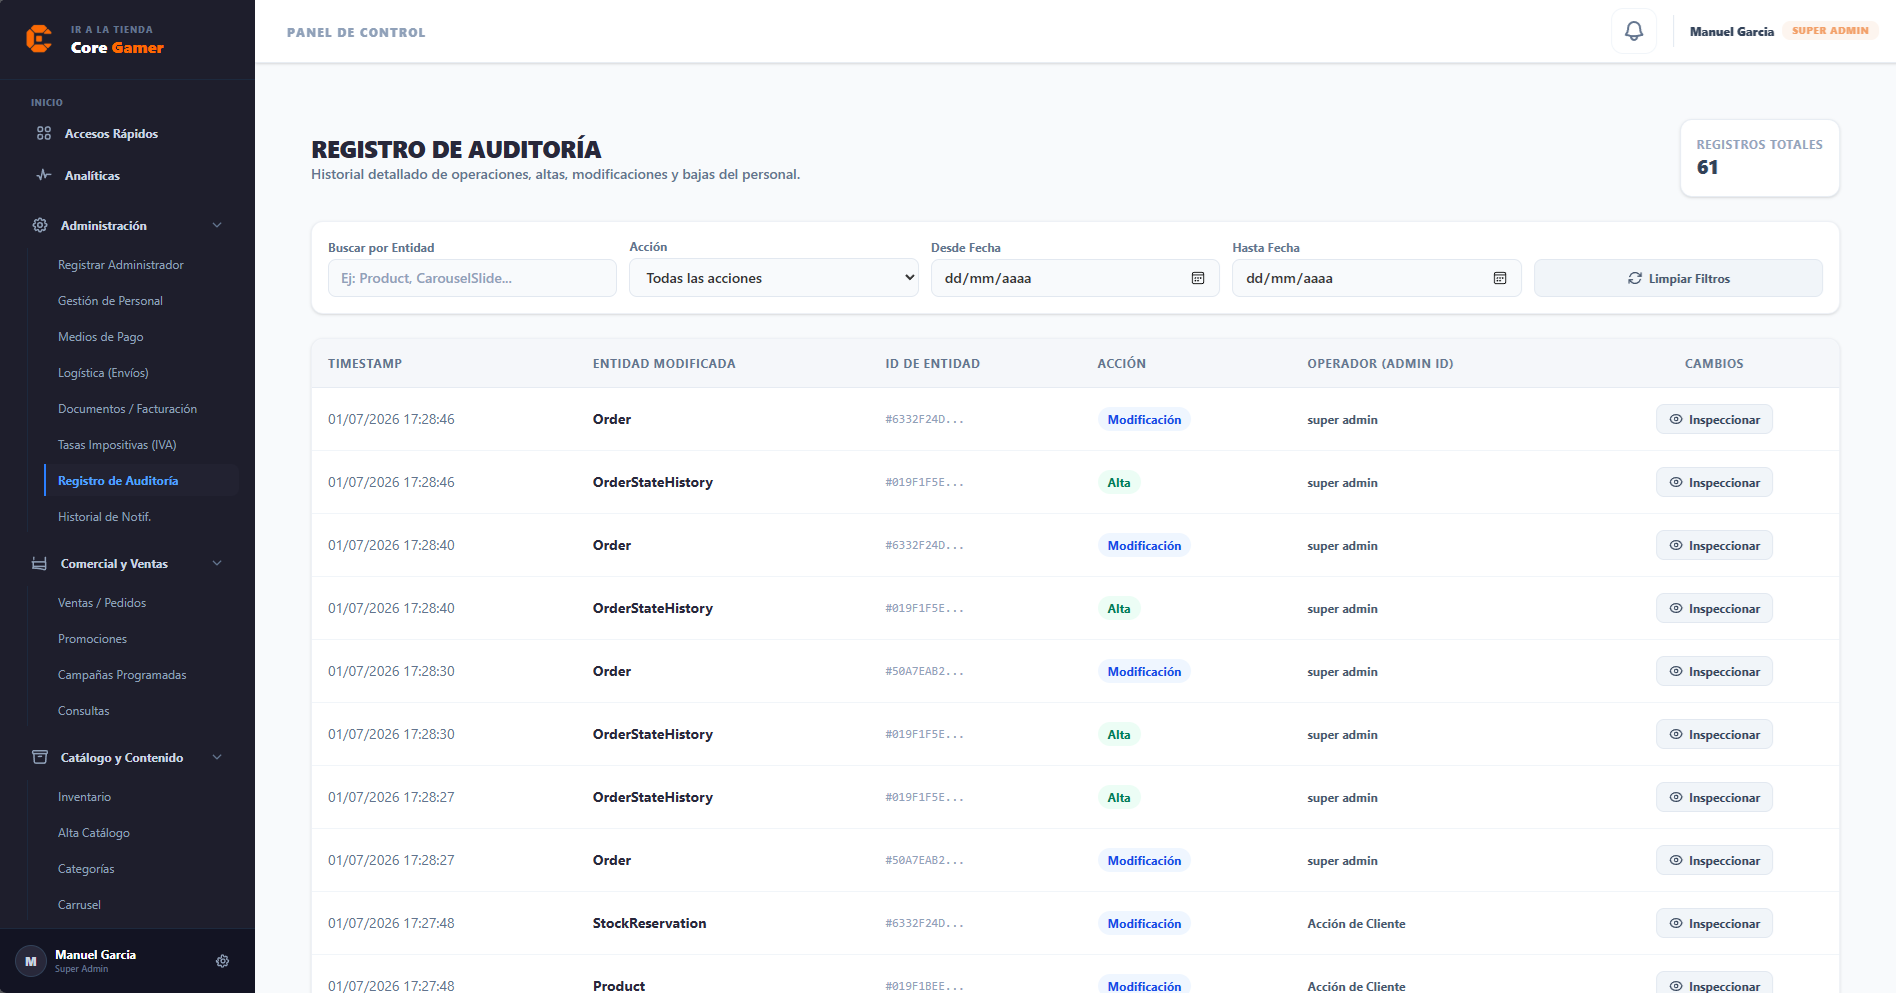Image resolution: width=1896 pixels, height=993 pixels.
Task: Inspect OrderStateHistory row at 17:28:40
Action: [1714, 608]
